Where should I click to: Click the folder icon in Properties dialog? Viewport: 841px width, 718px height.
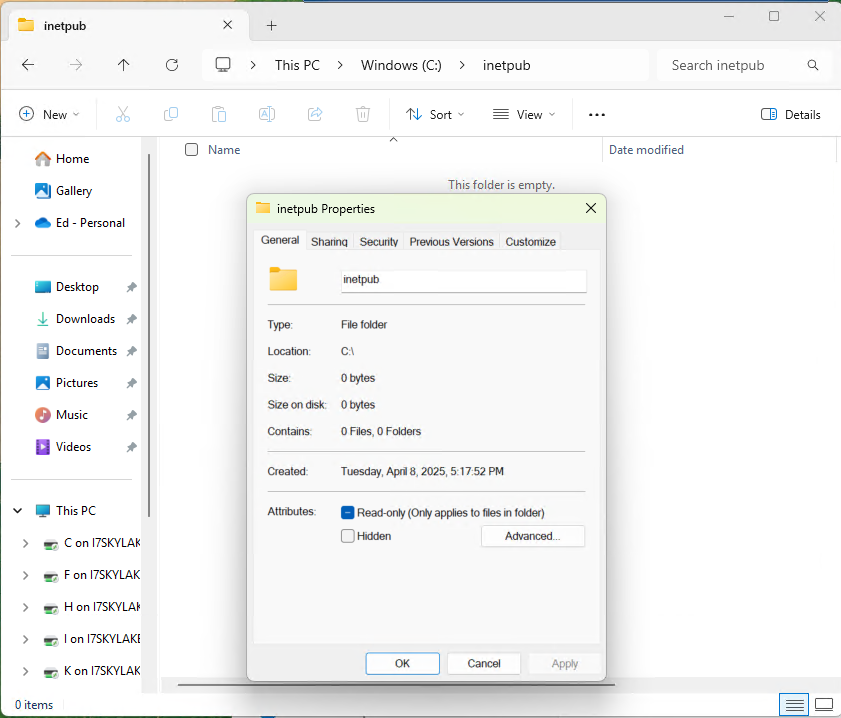point(283,279)
